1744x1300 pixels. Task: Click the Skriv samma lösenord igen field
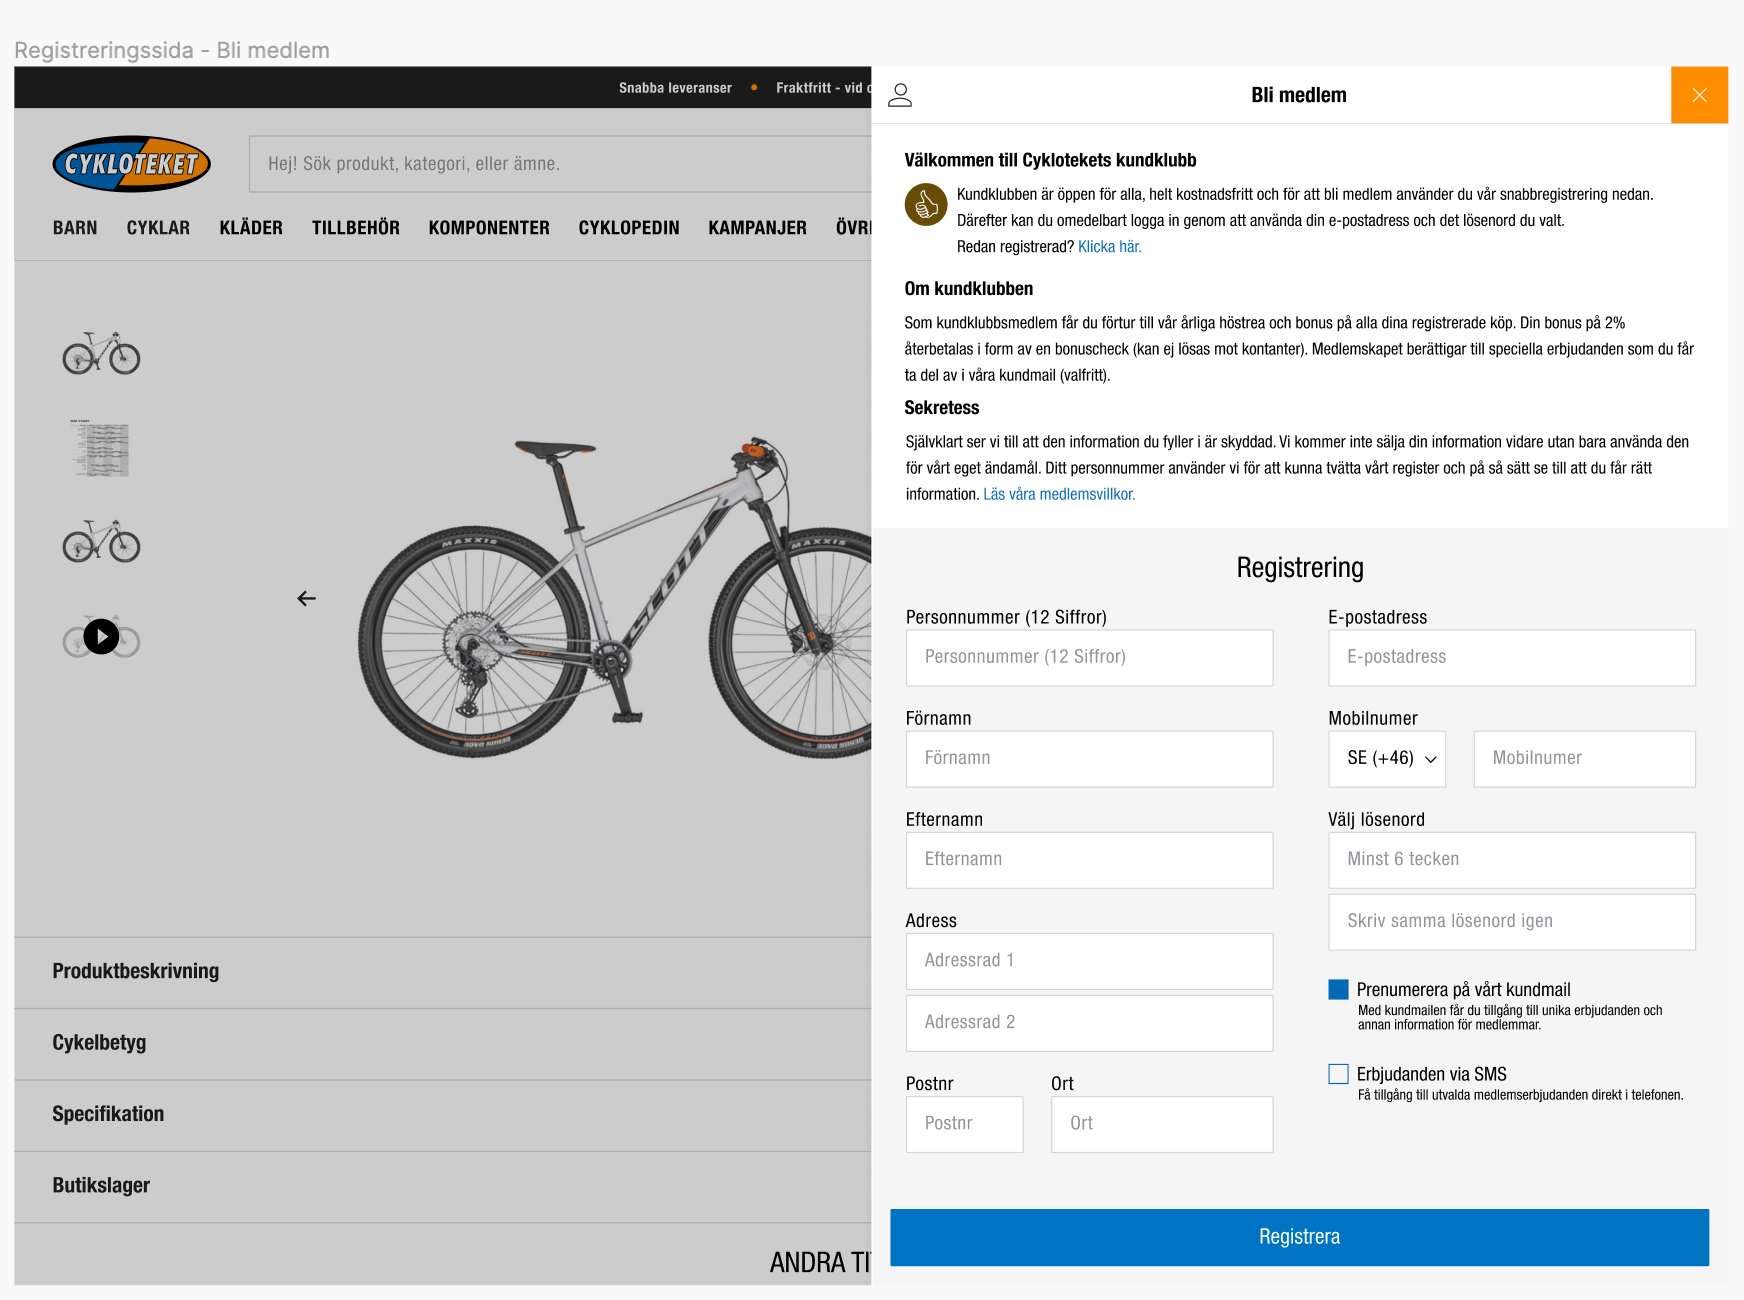(1512, 922)
